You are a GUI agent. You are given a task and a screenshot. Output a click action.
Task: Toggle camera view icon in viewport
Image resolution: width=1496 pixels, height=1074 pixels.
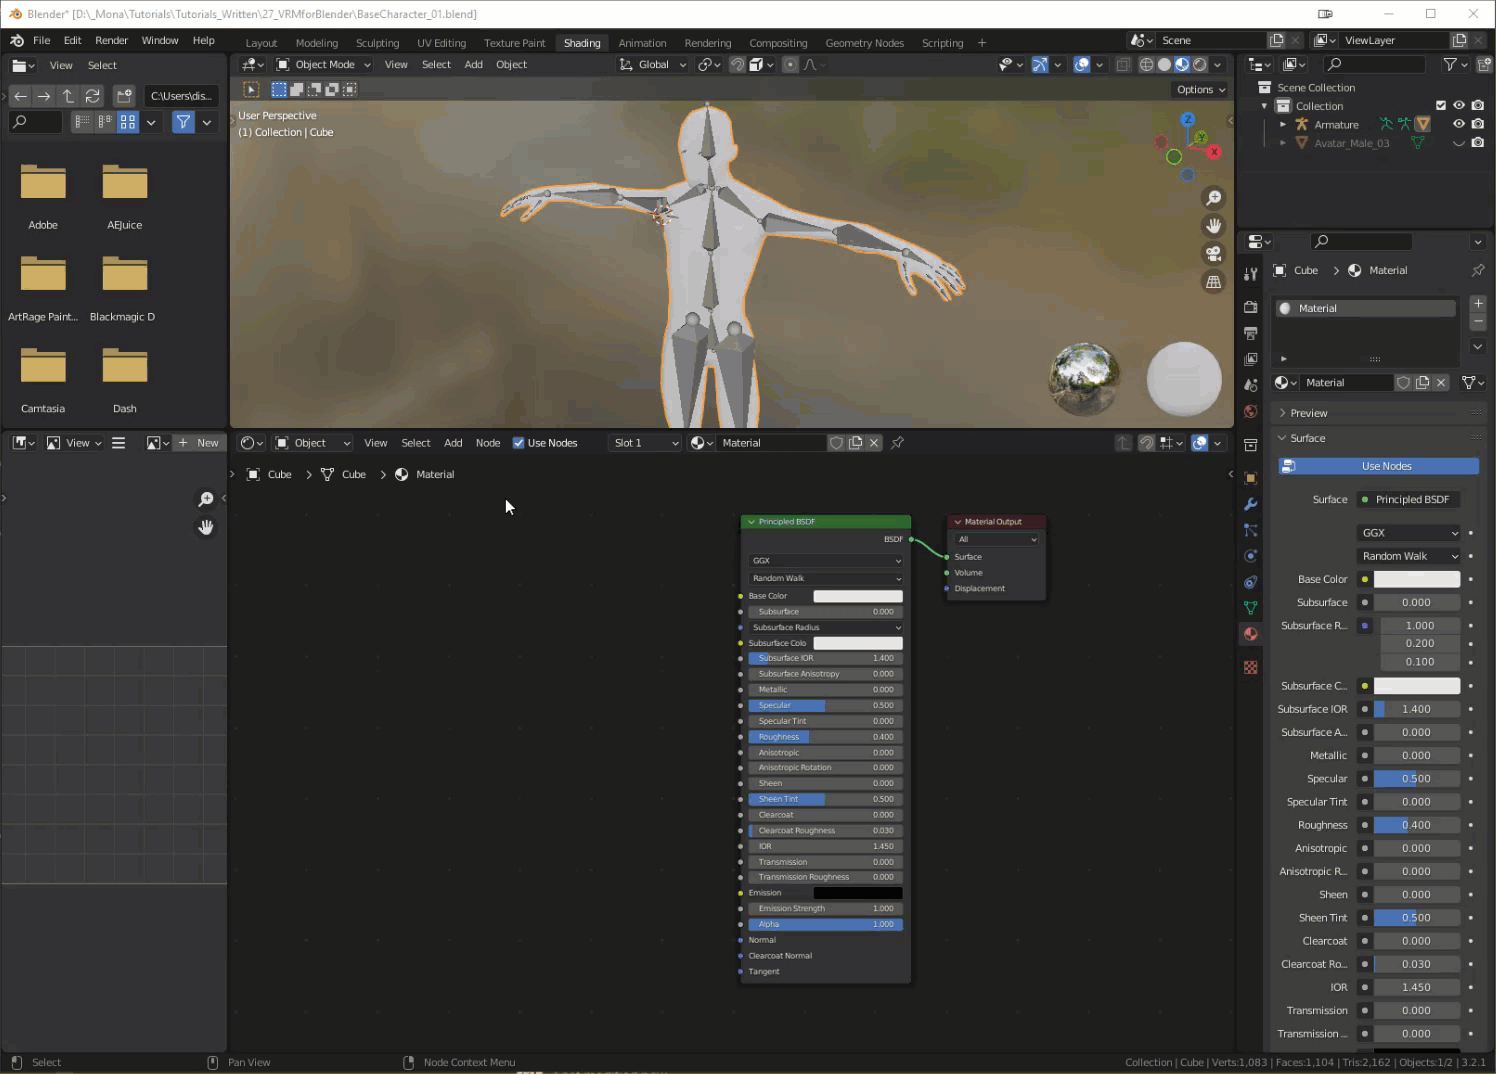[x=1213, y=254]
